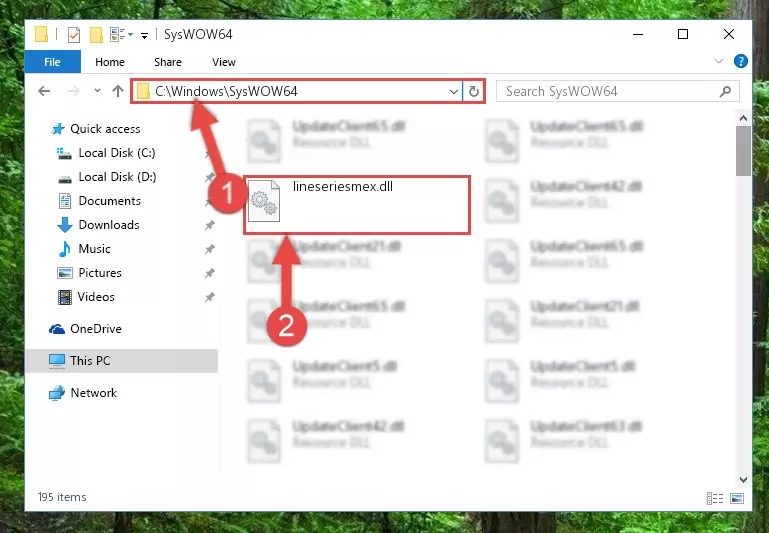Open Videos in the navigation pane
The image size is (769, 533).
(96, 297)
